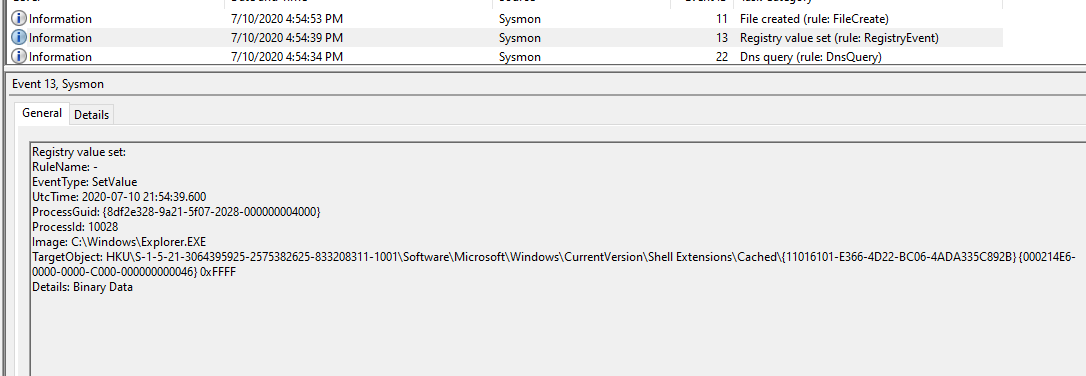
Task: Click the Registry value set (rule: RegistryEvent) category cell
Action: click(839, 37)
